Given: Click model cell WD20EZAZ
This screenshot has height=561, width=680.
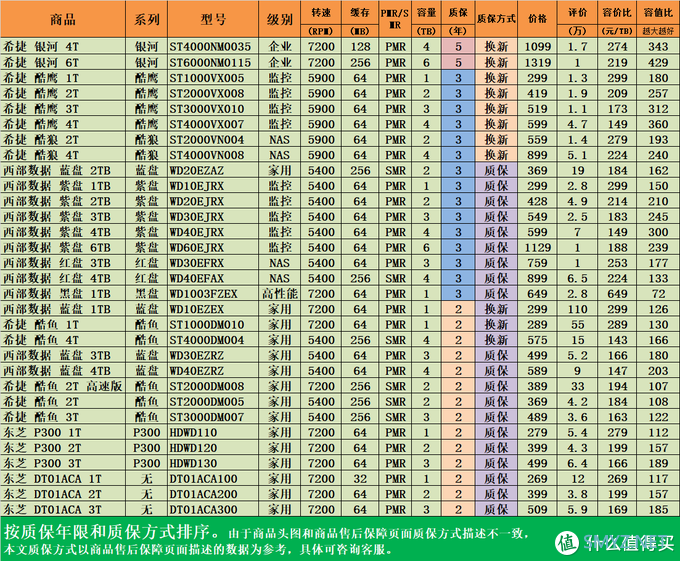Looking at the screenshot, I should (197, 170).
